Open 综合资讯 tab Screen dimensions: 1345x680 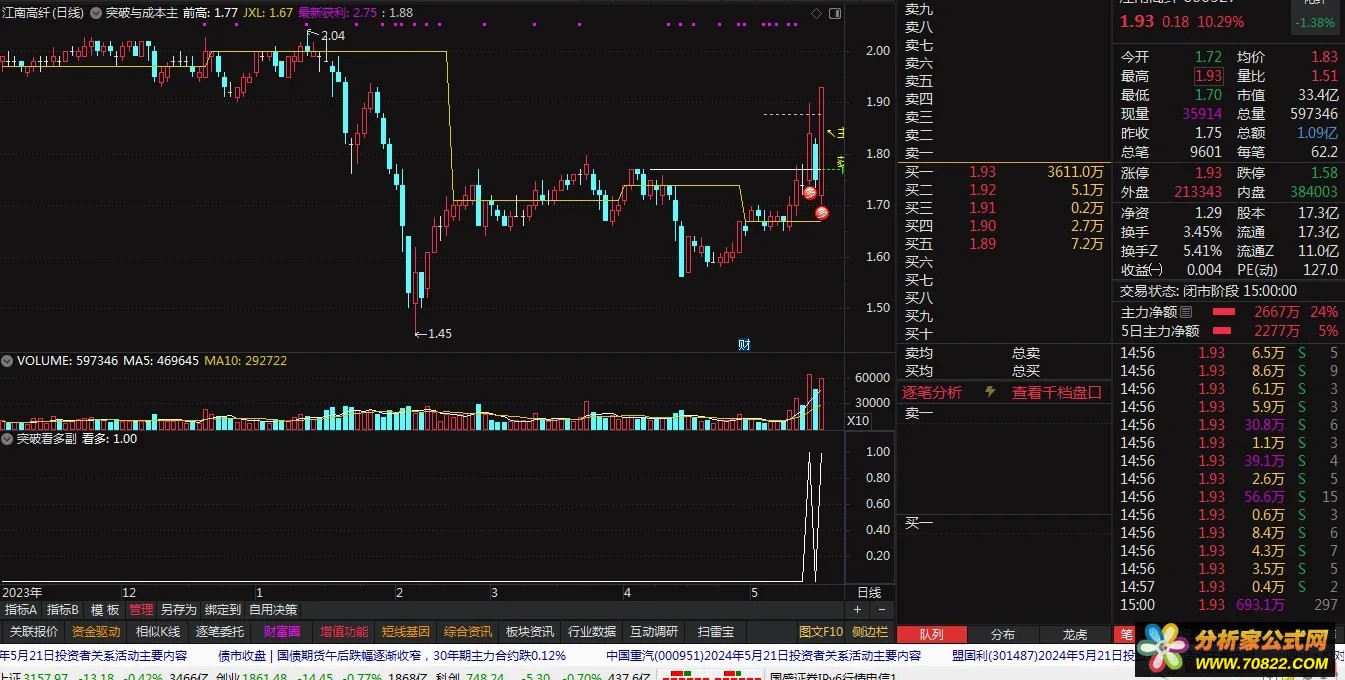(468, 631)
